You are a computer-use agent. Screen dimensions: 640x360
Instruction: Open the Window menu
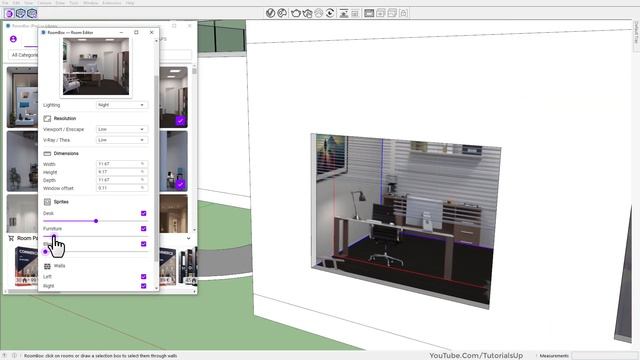tap(91, 3)
